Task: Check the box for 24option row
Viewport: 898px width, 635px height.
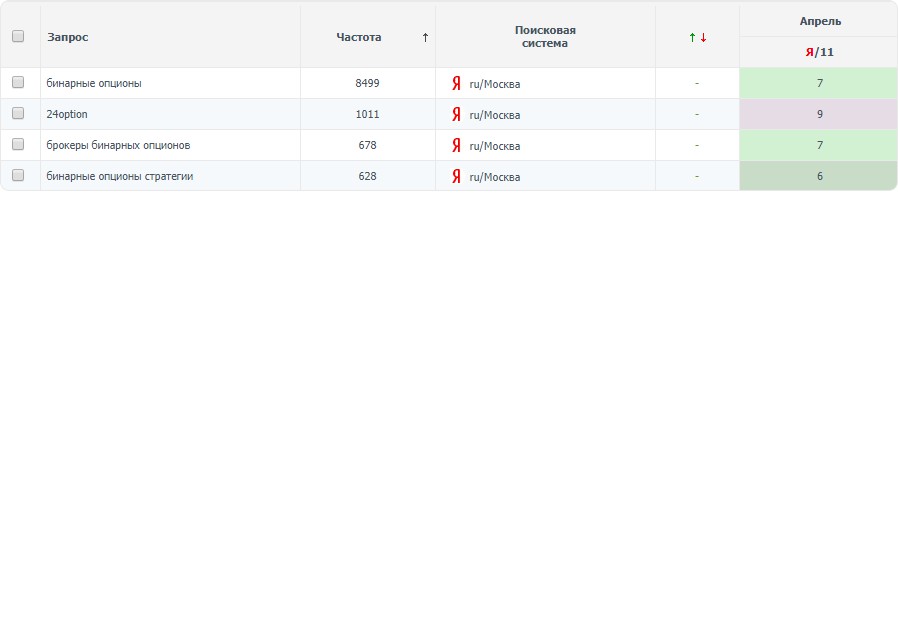Action: [18, 113]
